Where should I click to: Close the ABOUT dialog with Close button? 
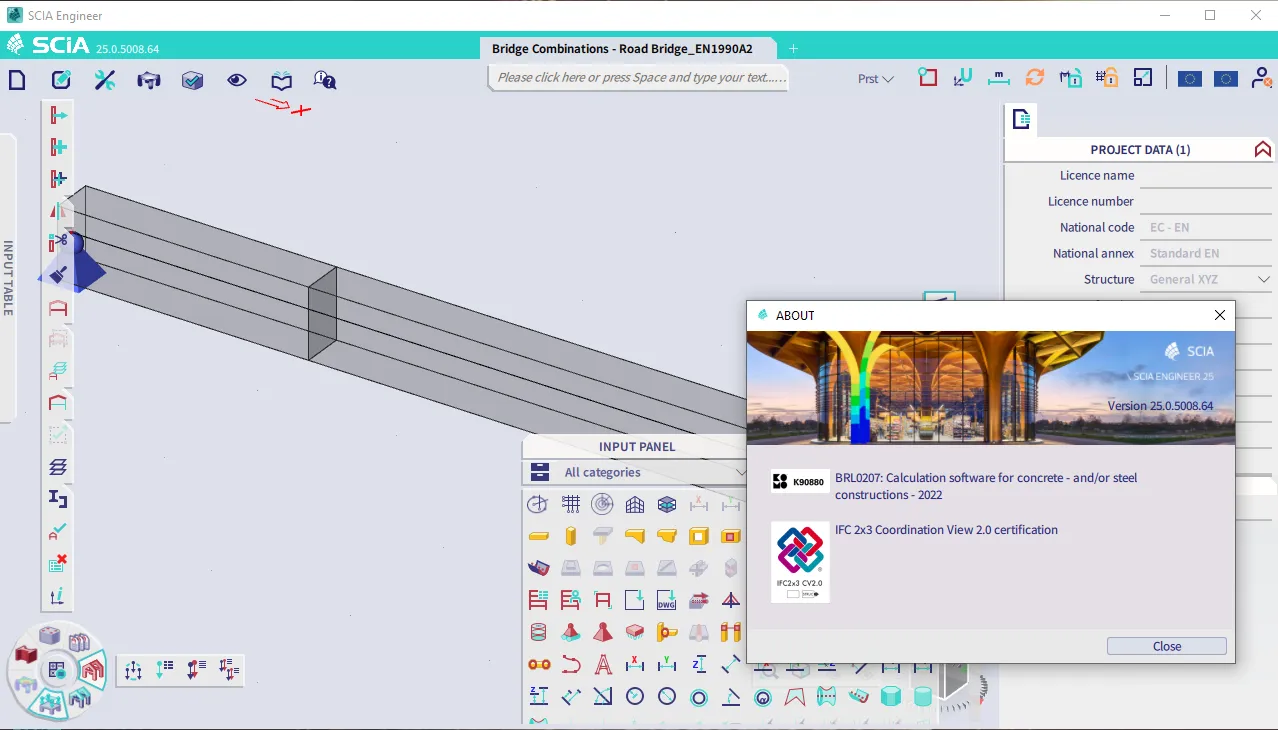1167,646
